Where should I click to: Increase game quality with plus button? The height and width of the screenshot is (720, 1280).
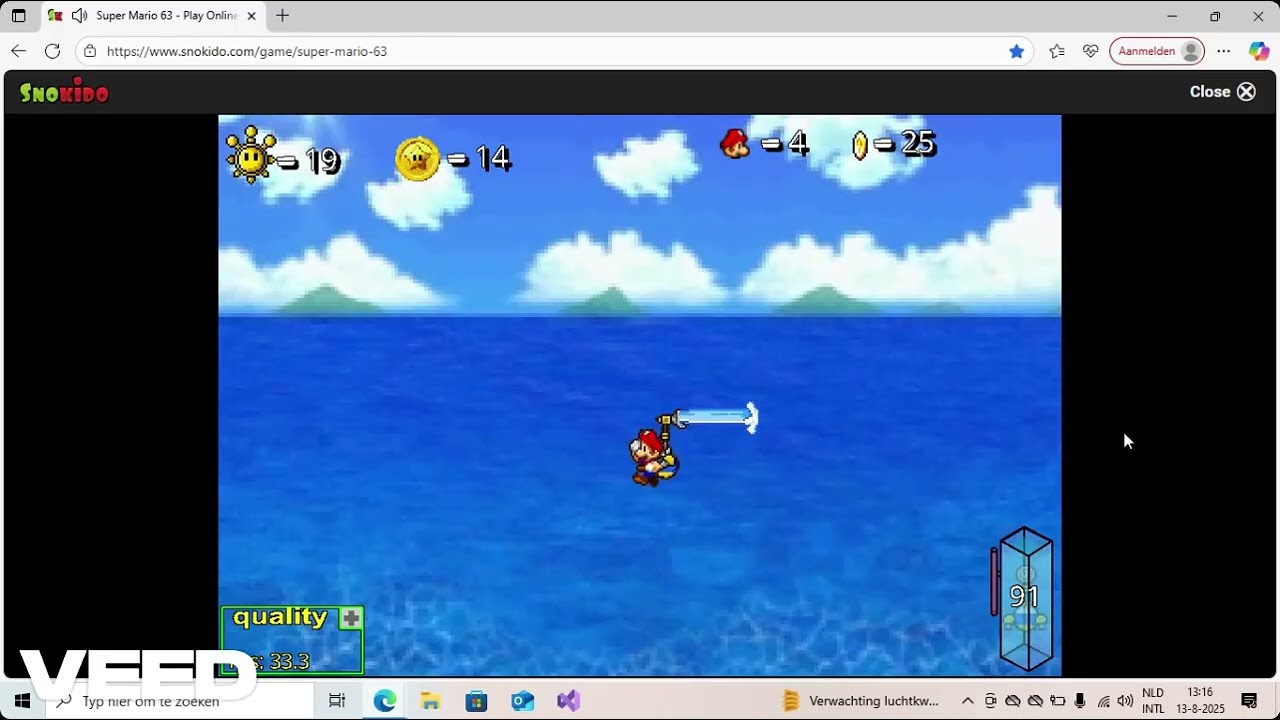pyautogui.click(x=350, y=619)
